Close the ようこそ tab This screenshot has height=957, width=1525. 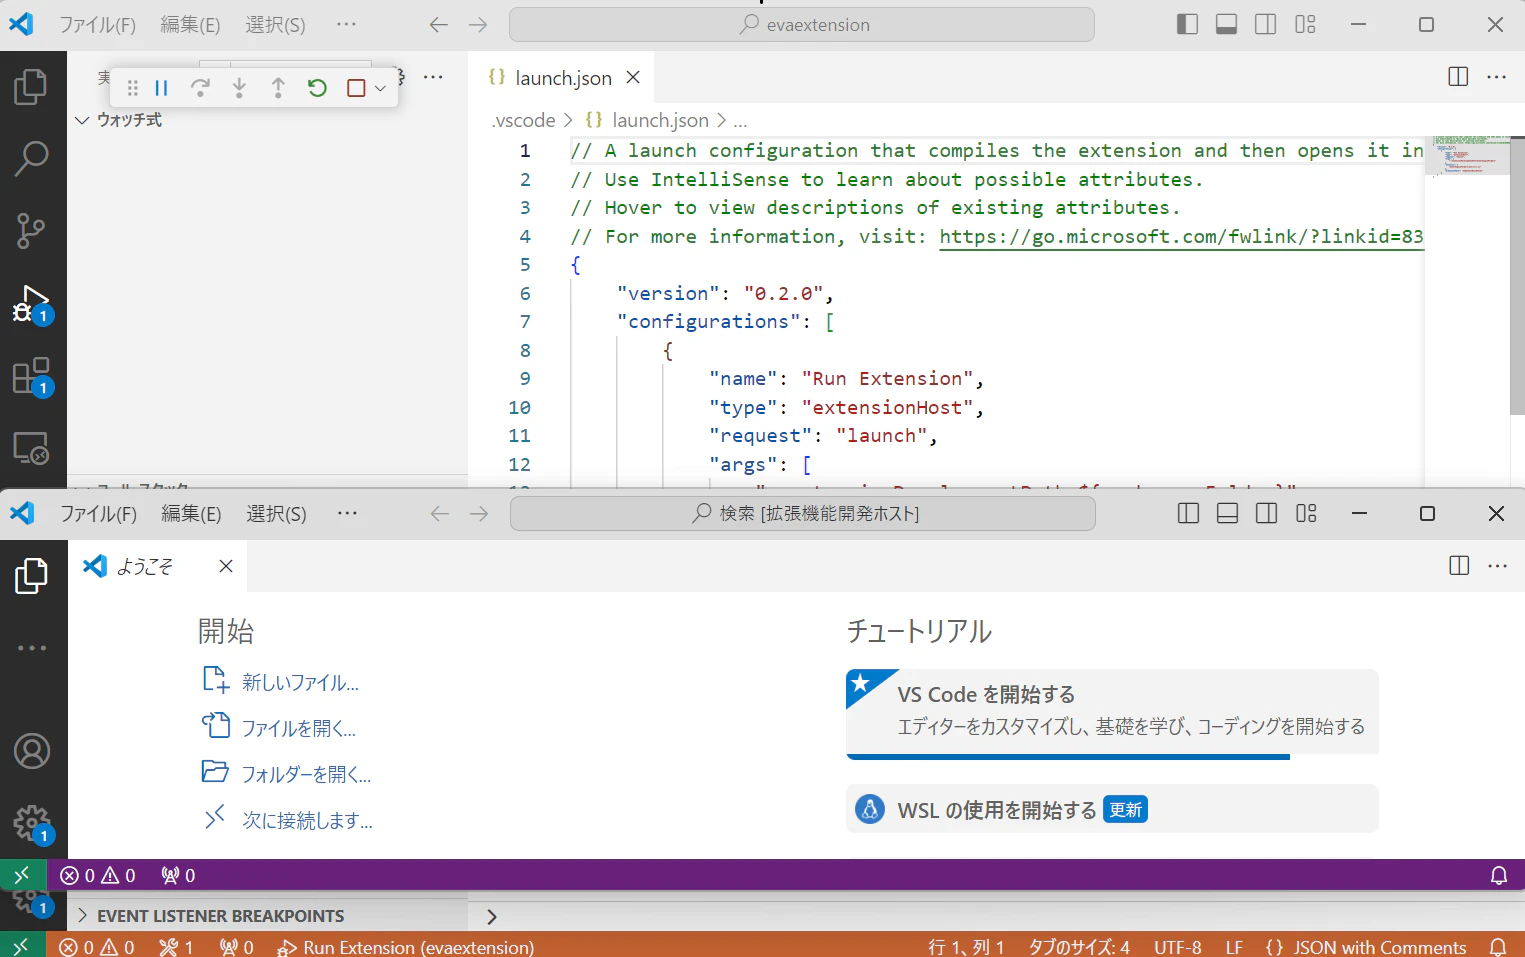coord(226,566)
